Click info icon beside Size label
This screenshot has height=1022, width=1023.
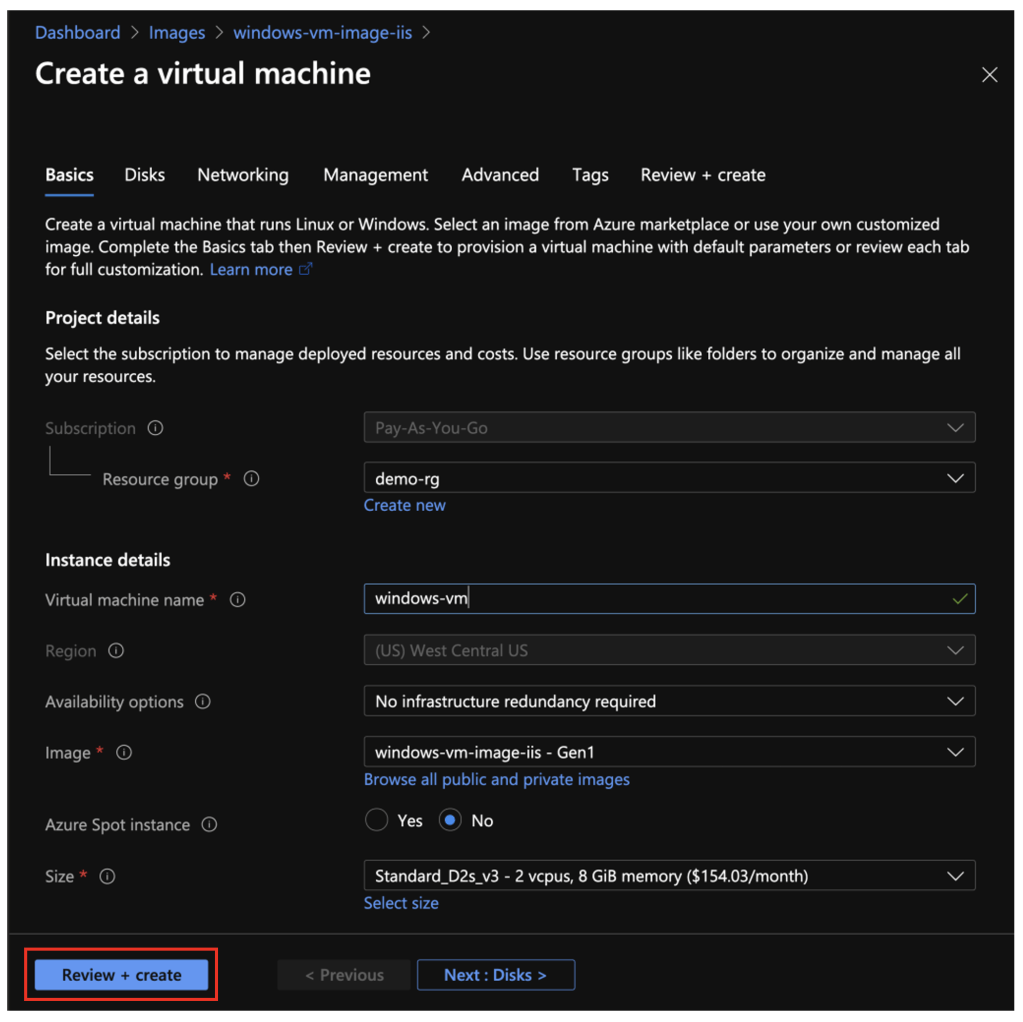[108, 876]
